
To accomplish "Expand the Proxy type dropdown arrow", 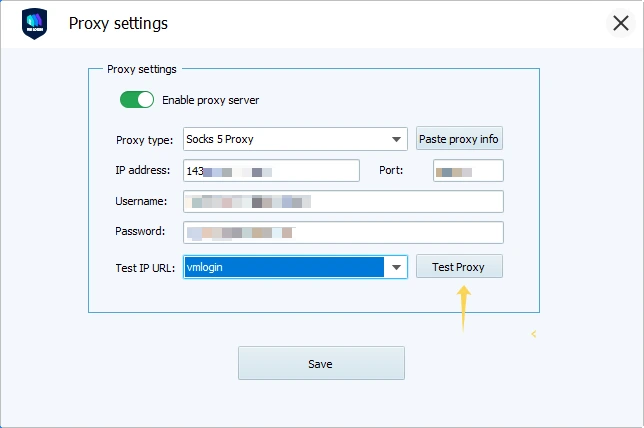I will [x=396, y=139].
